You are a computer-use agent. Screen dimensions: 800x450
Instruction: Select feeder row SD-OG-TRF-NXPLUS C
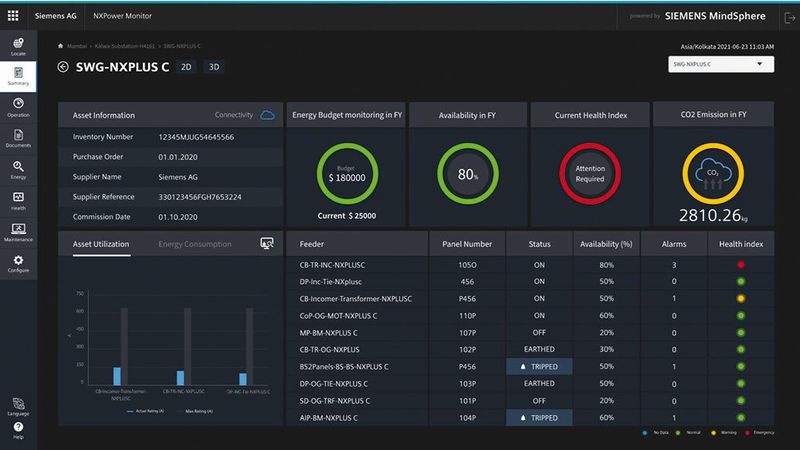coord(530,401)
